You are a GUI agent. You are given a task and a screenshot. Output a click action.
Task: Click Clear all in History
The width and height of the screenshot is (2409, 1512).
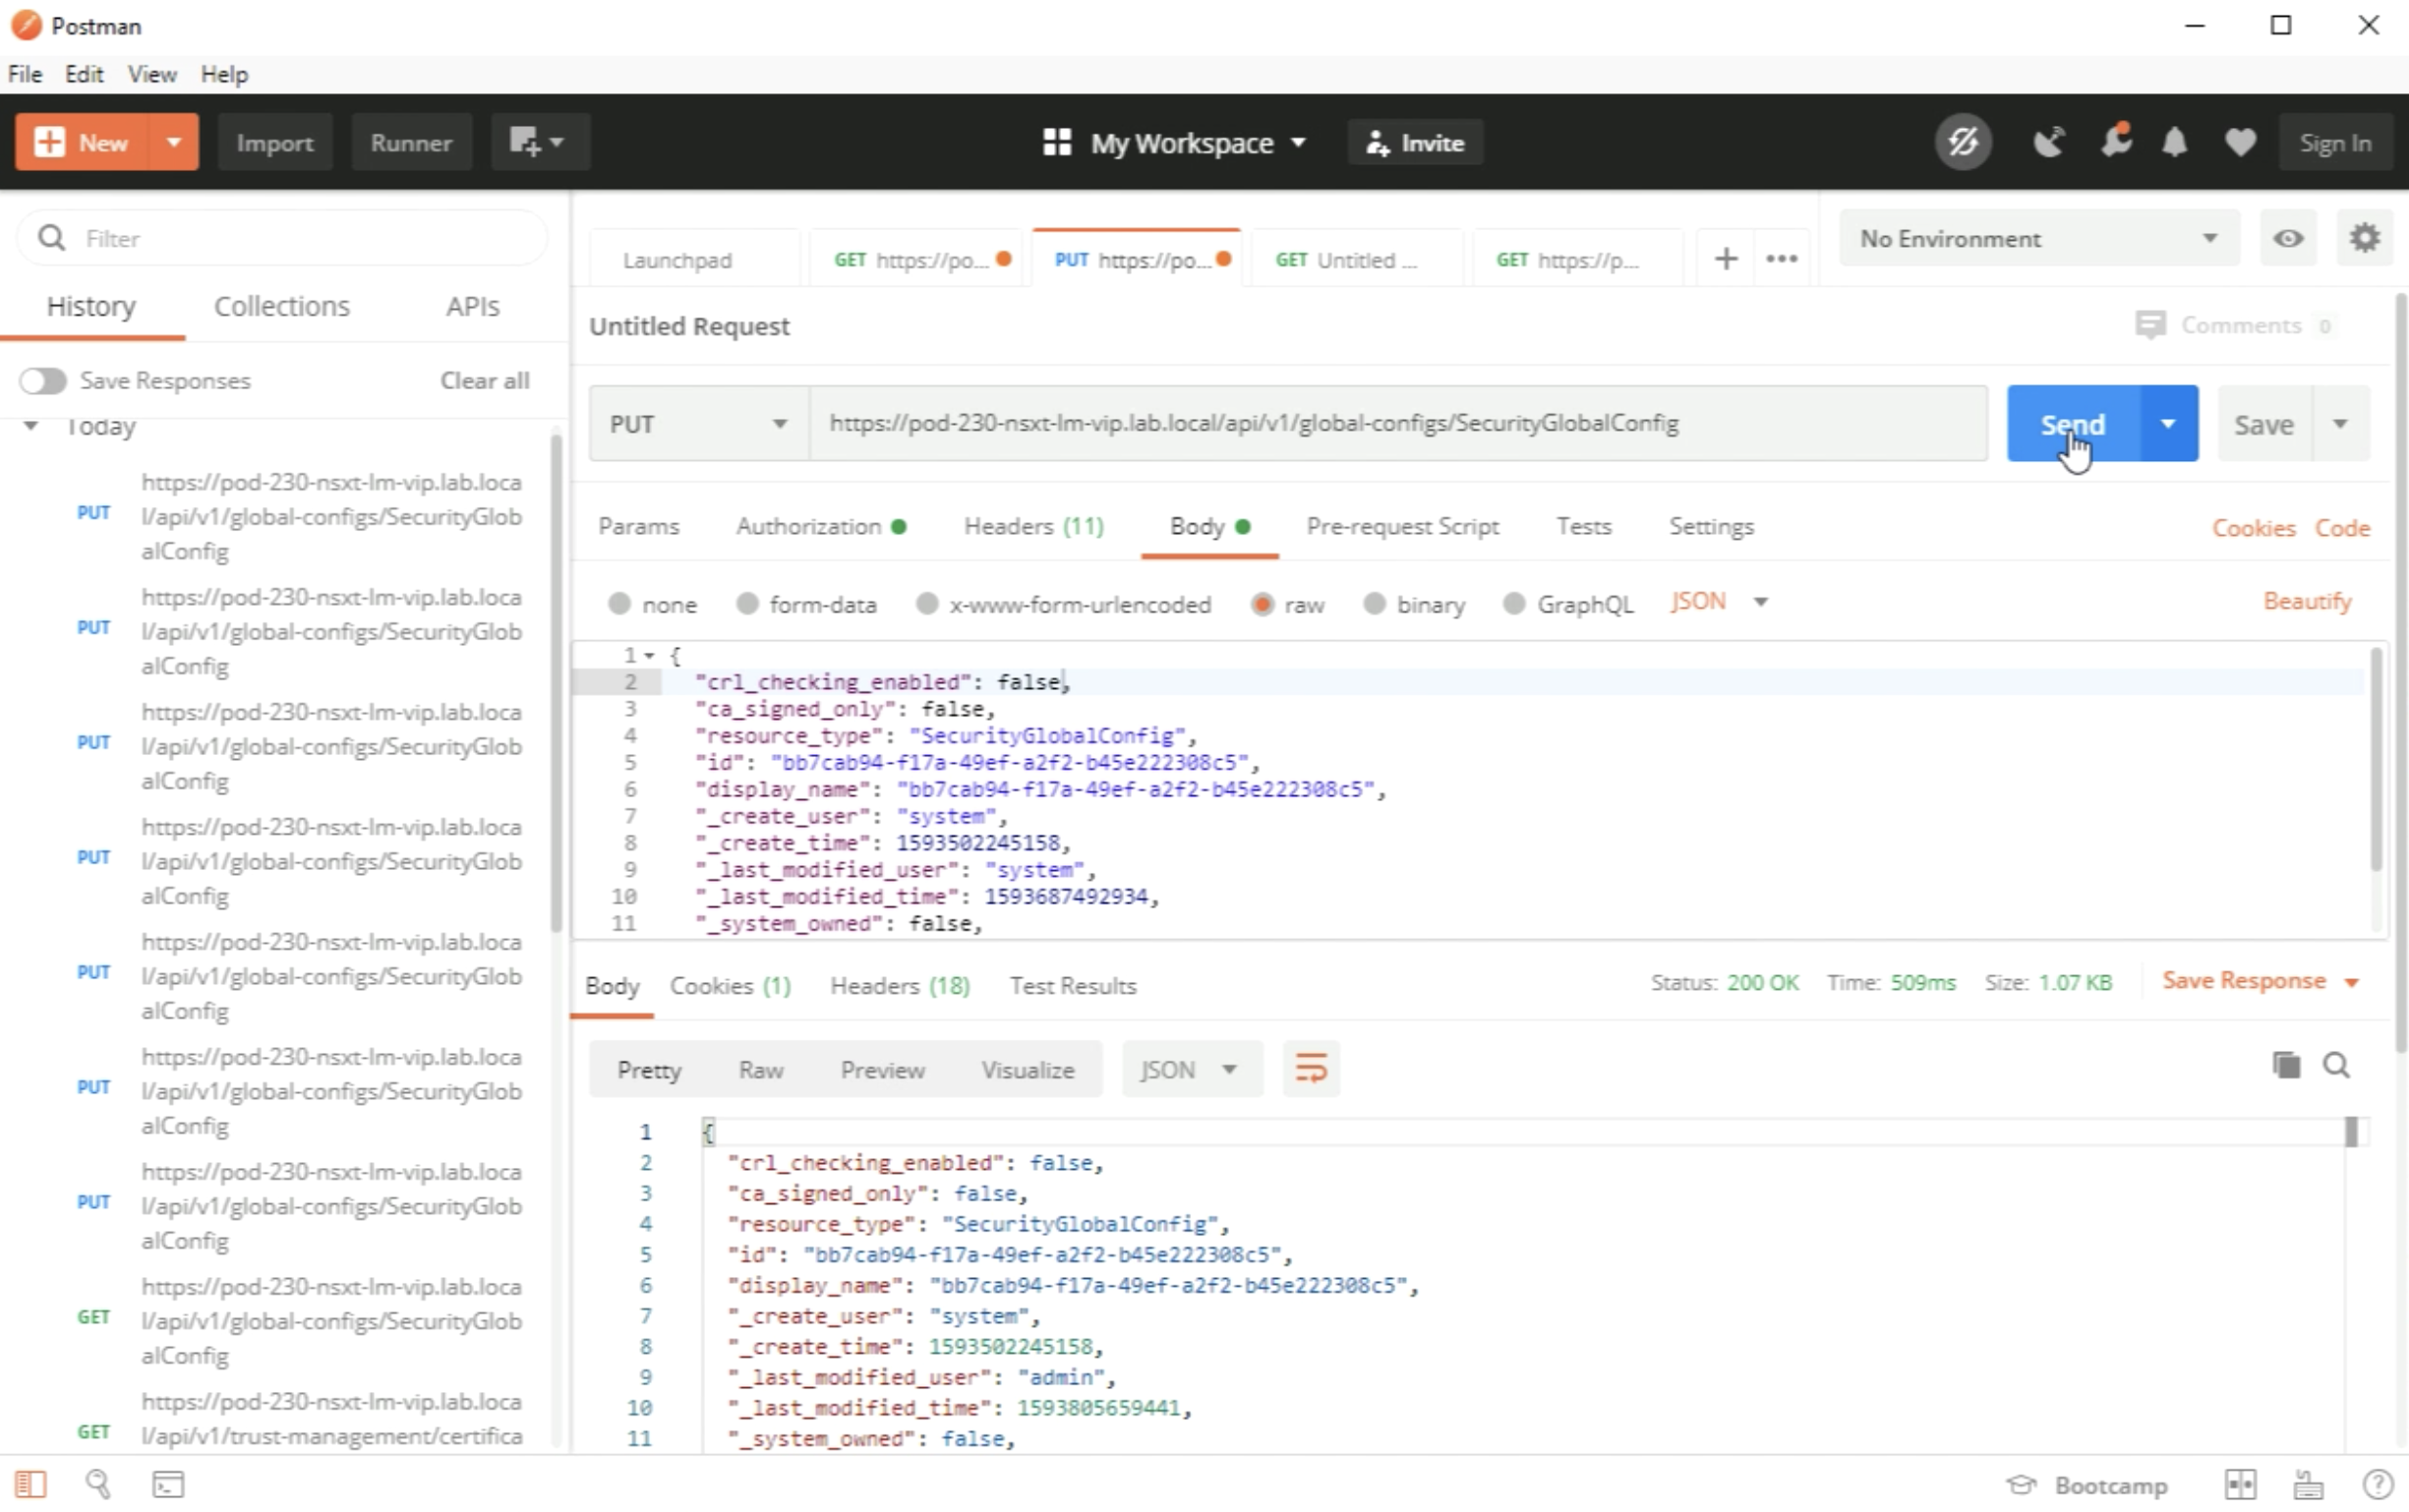click(484, 381)
